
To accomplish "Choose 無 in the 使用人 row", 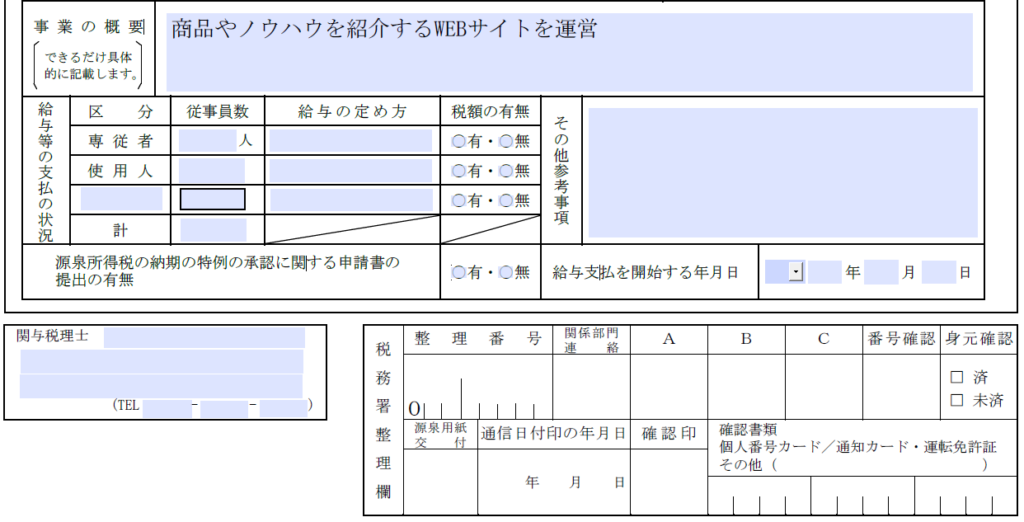I will point(506,171).
